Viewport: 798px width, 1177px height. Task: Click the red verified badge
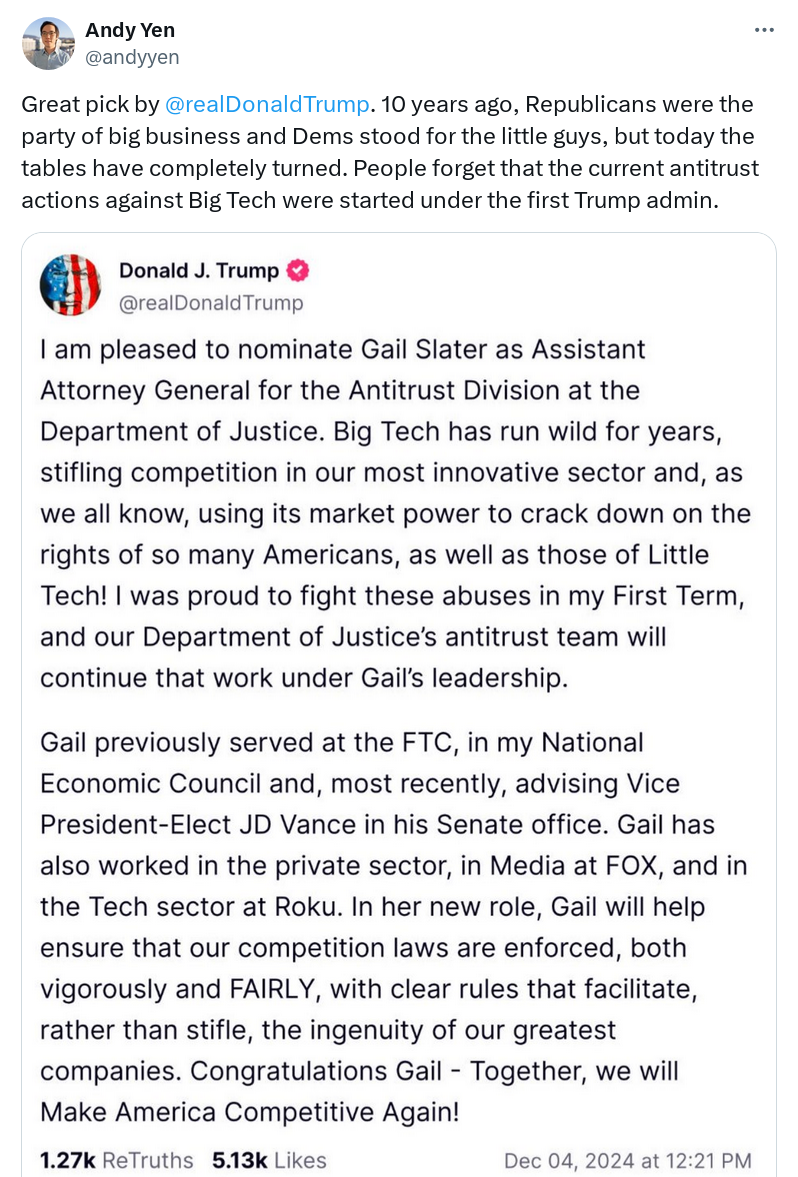tap(297, 270)
